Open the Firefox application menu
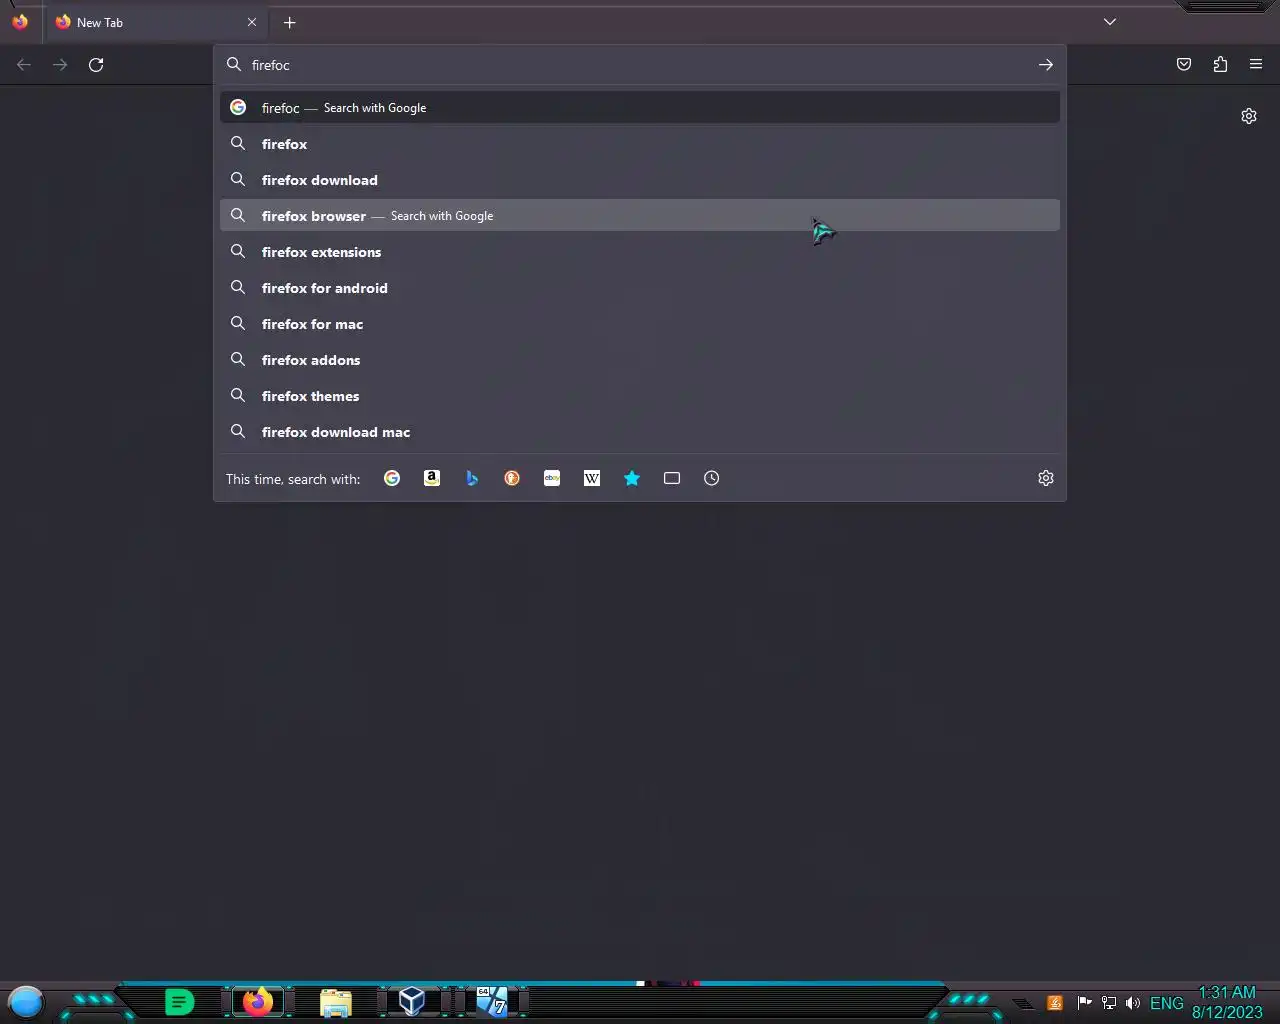Viewport: 1280px width, 1024px height. point(1256,65)
